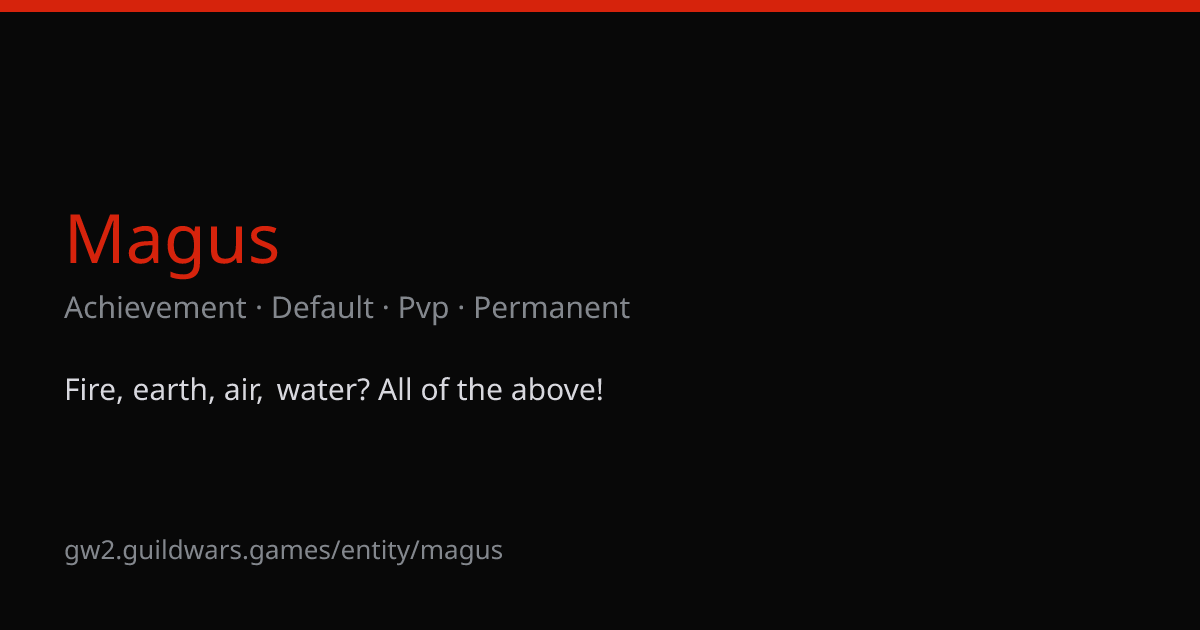
Task: Select the Default tag
Action: tap(322, 308)
